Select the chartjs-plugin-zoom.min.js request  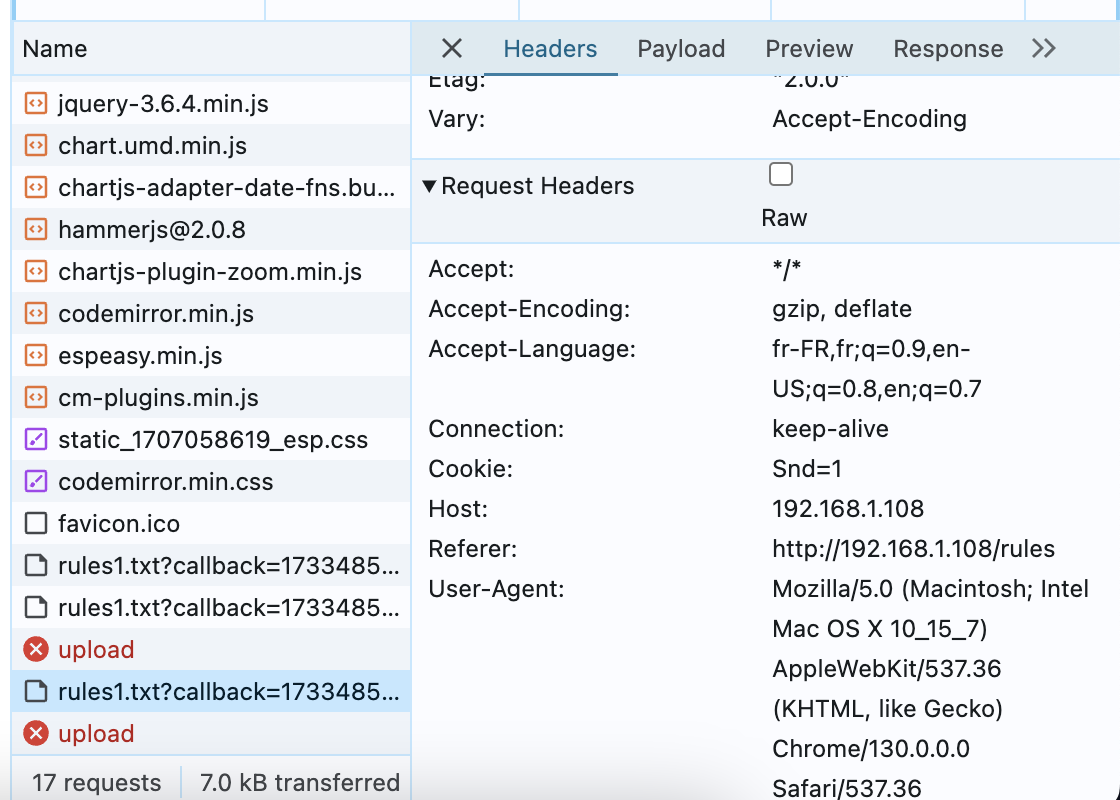pos(210,272)
